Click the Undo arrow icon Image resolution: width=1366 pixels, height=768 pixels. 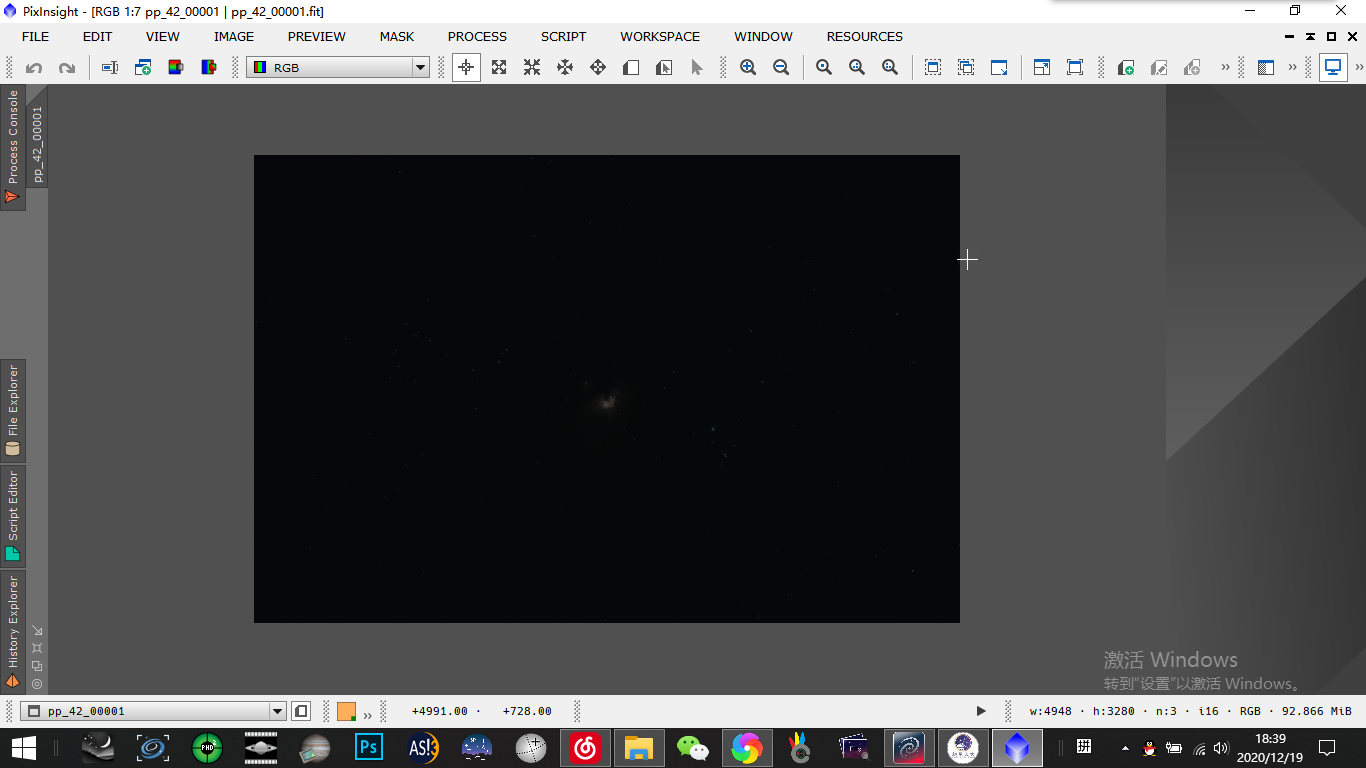(x=34, y=68)
